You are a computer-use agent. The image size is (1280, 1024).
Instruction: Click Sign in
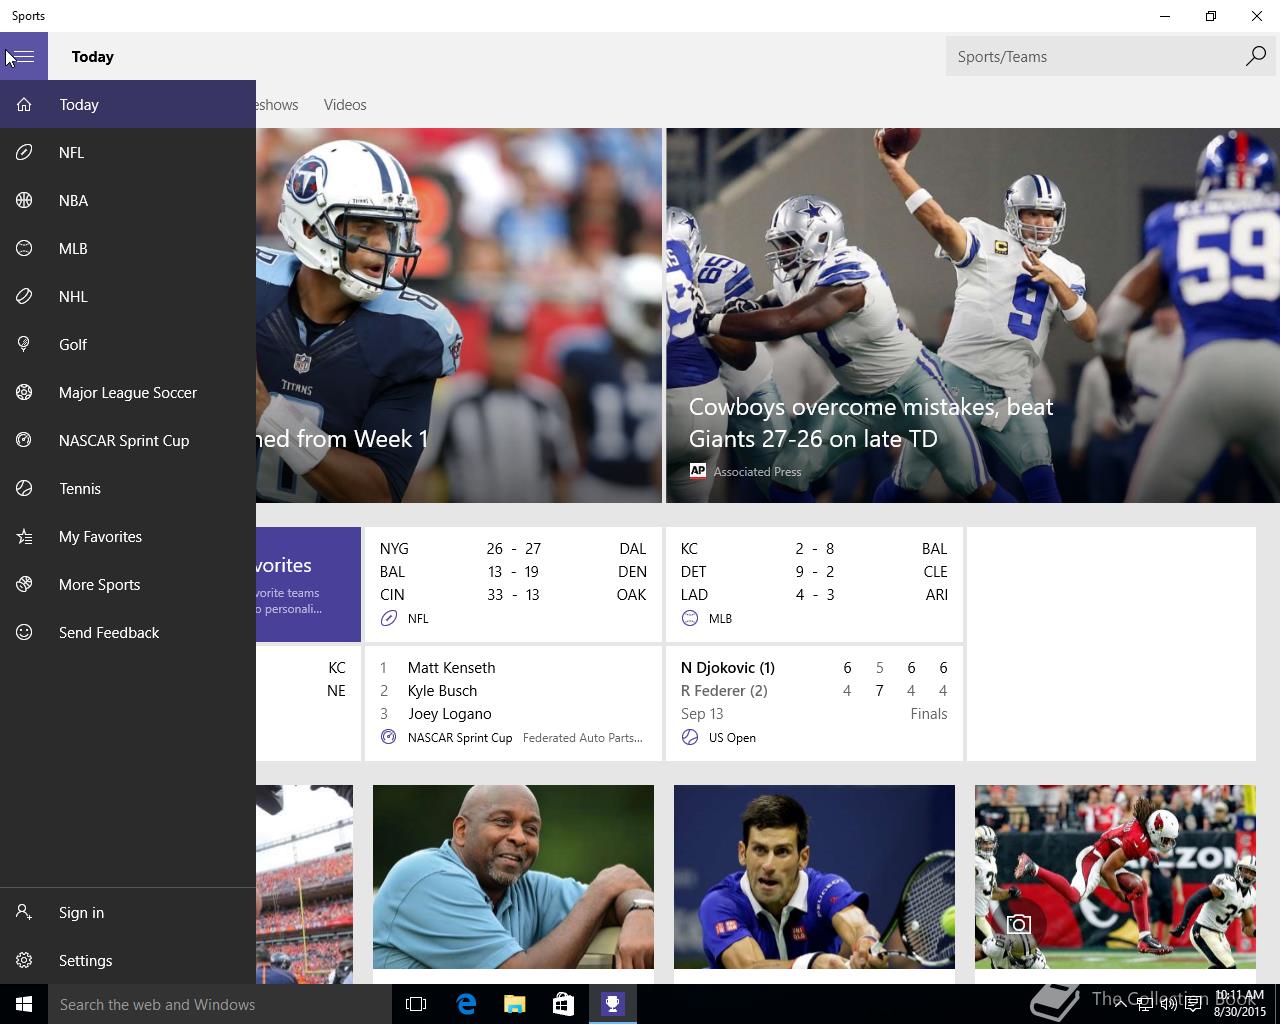click(x=128, y=912)
